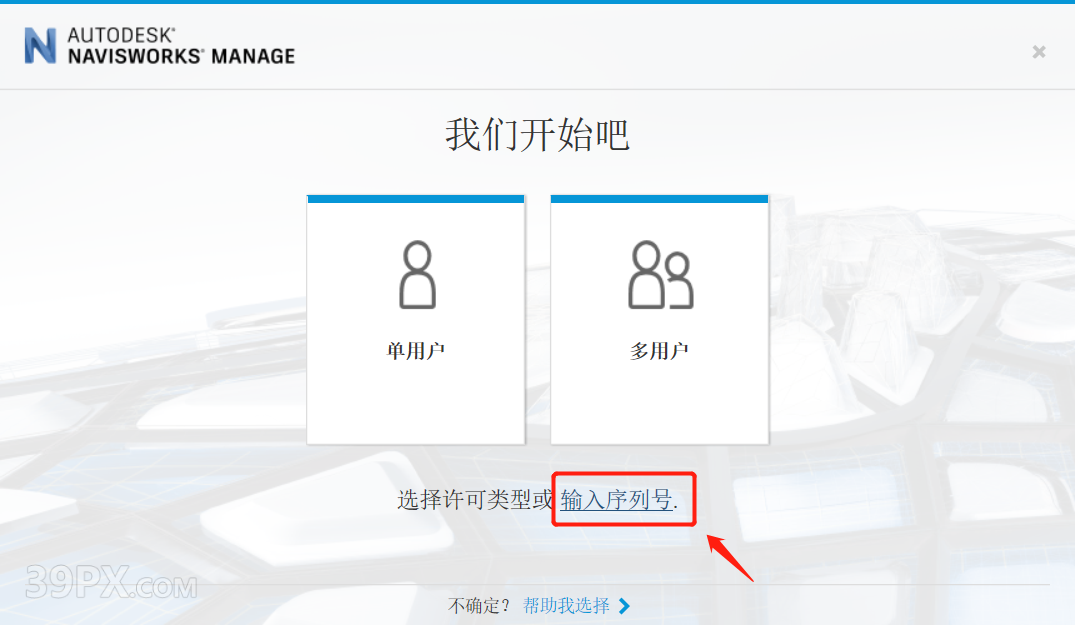This screenshot has height=625, width=1075.
Task: Click the 单用户 text label
Action: (416, 351)
